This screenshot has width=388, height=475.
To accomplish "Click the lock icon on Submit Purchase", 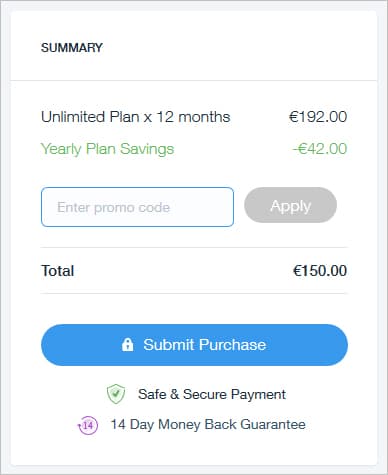I will [127, 344].
